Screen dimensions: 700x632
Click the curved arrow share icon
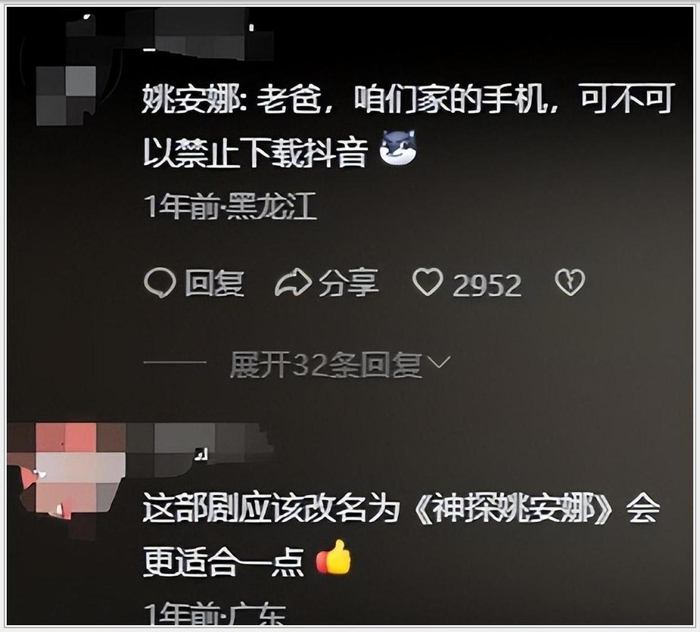coord(293,283)
